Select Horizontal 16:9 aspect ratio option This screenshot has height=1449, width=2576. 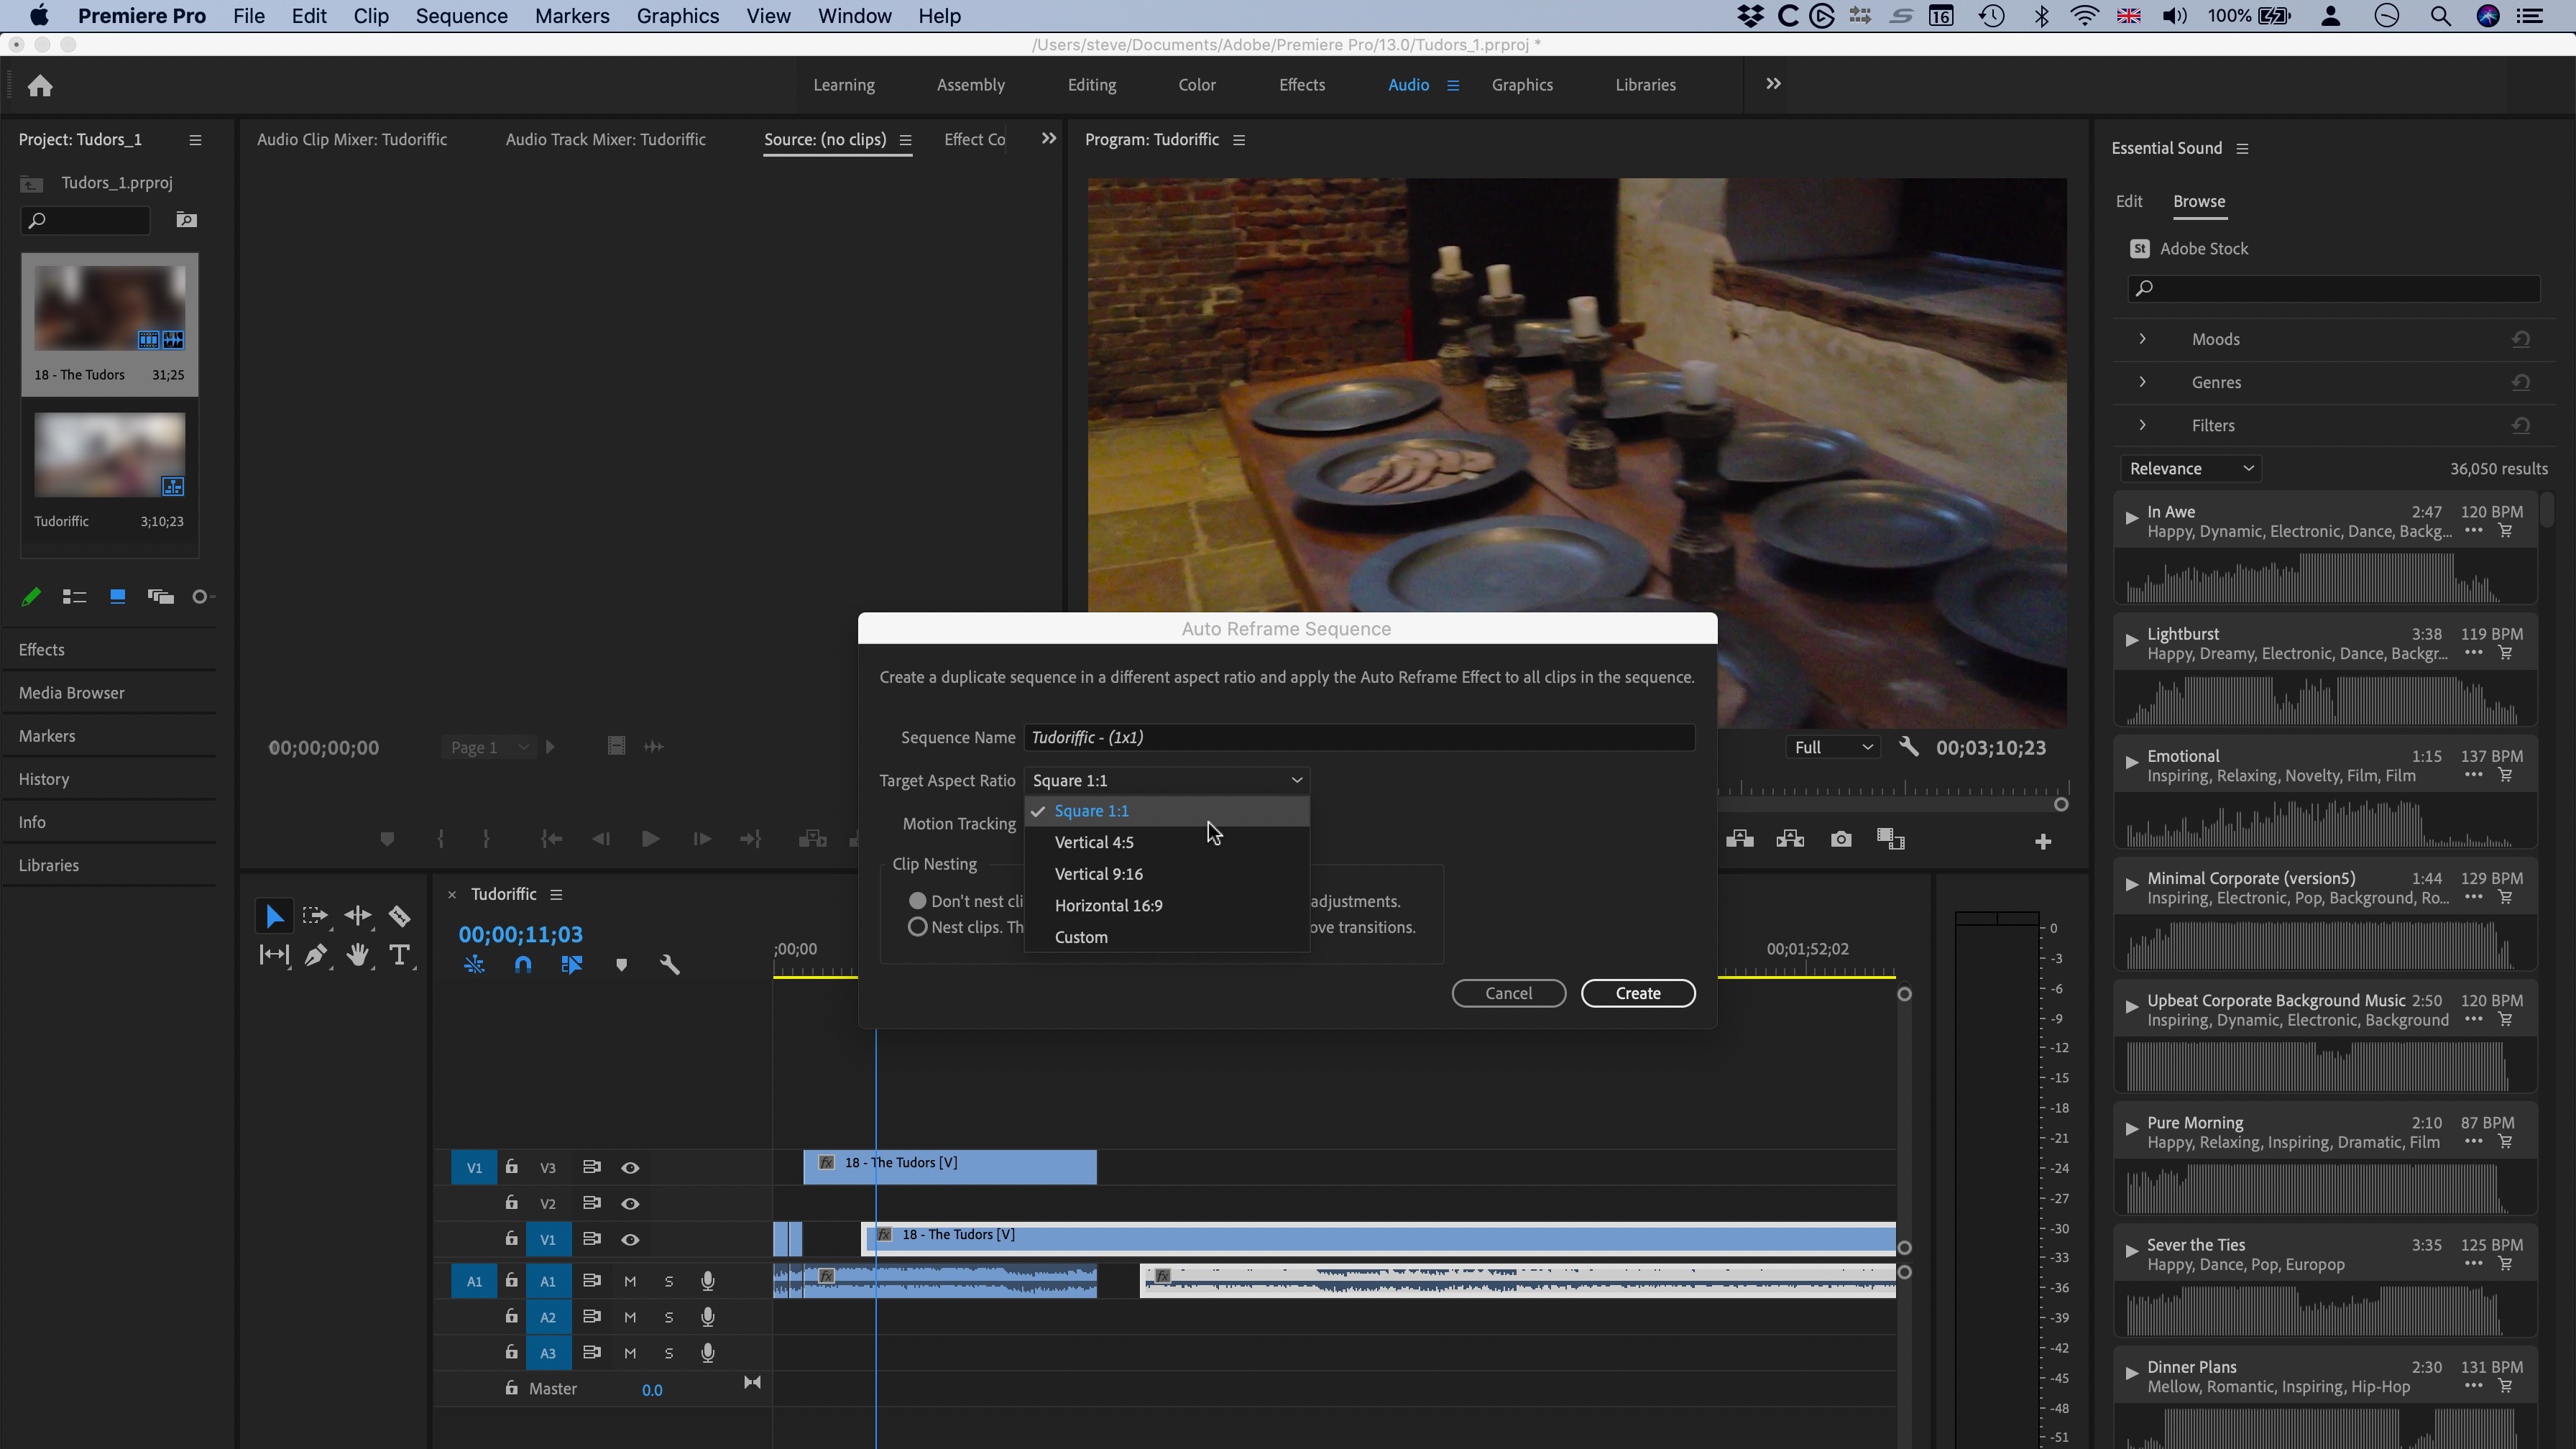pyautogui.click(x=1109, y=904)
